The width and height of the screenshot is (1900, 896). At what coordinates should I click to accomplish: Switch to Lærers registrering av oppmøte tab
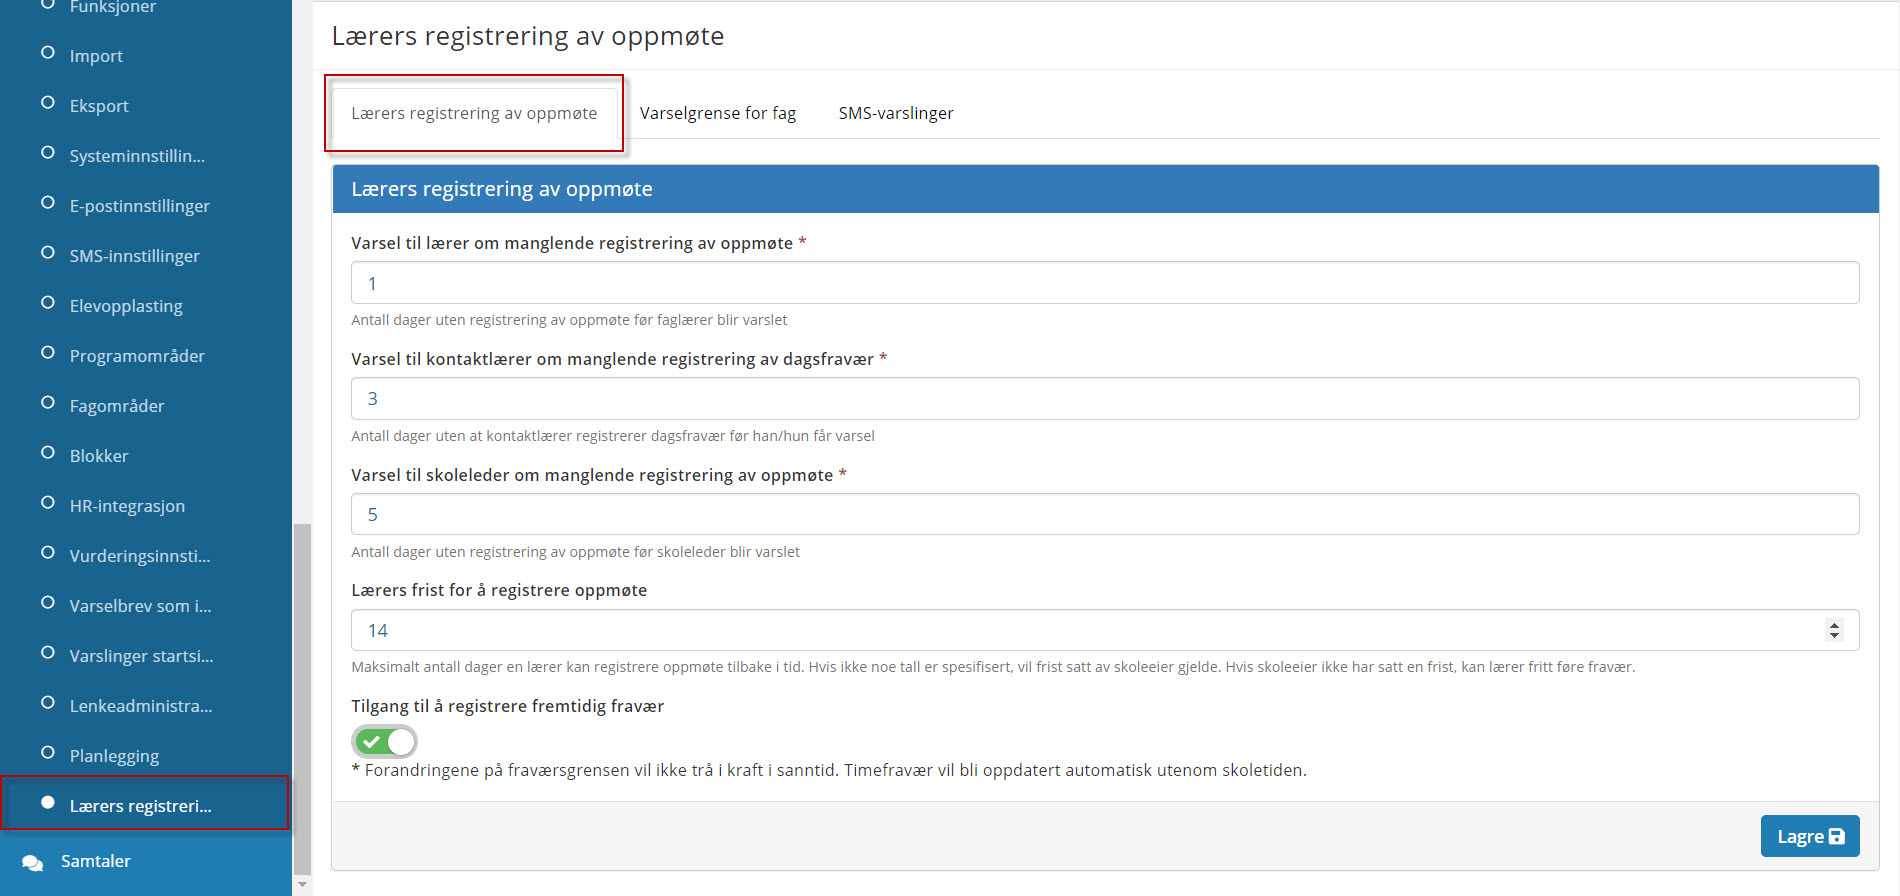coord(474,113)
